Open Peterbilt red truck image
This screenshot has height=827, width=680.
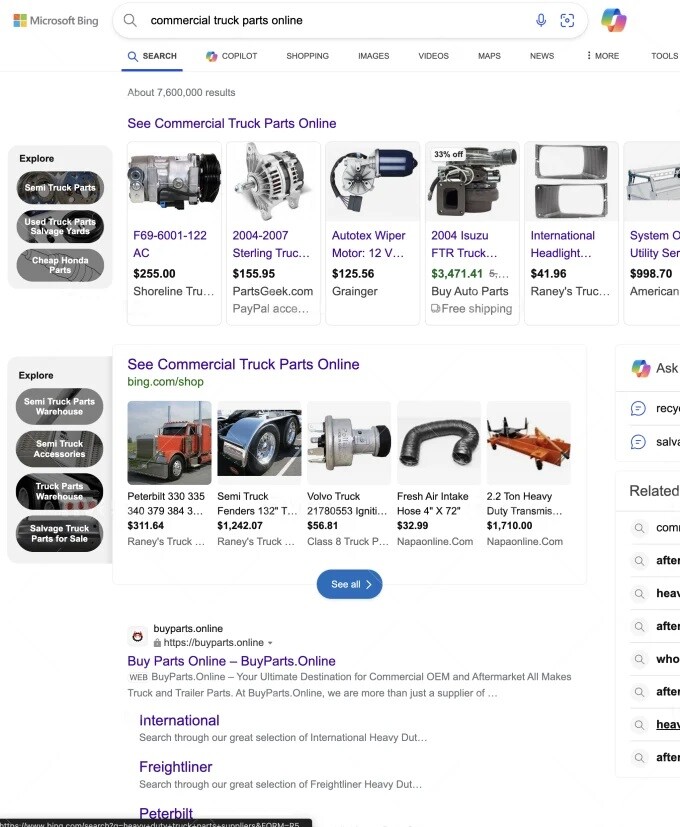(x=169, y=443)
